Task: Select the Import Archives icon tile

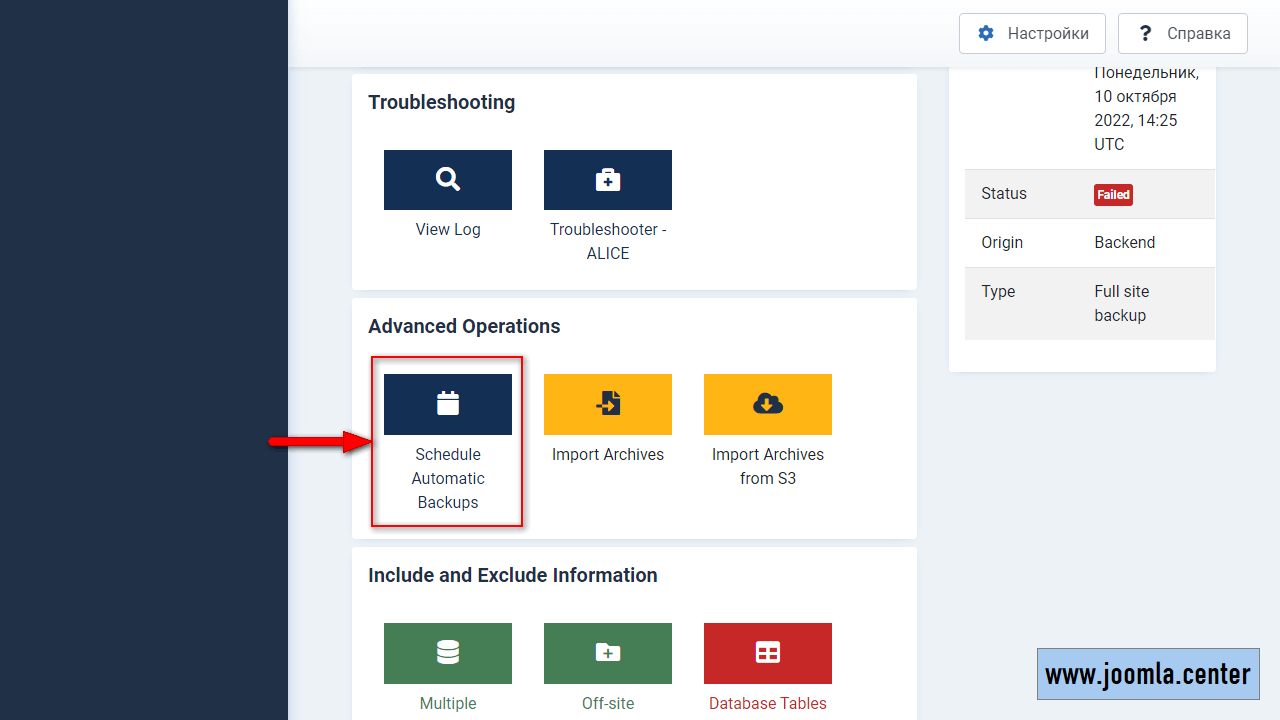Action: tap(608, 404)
